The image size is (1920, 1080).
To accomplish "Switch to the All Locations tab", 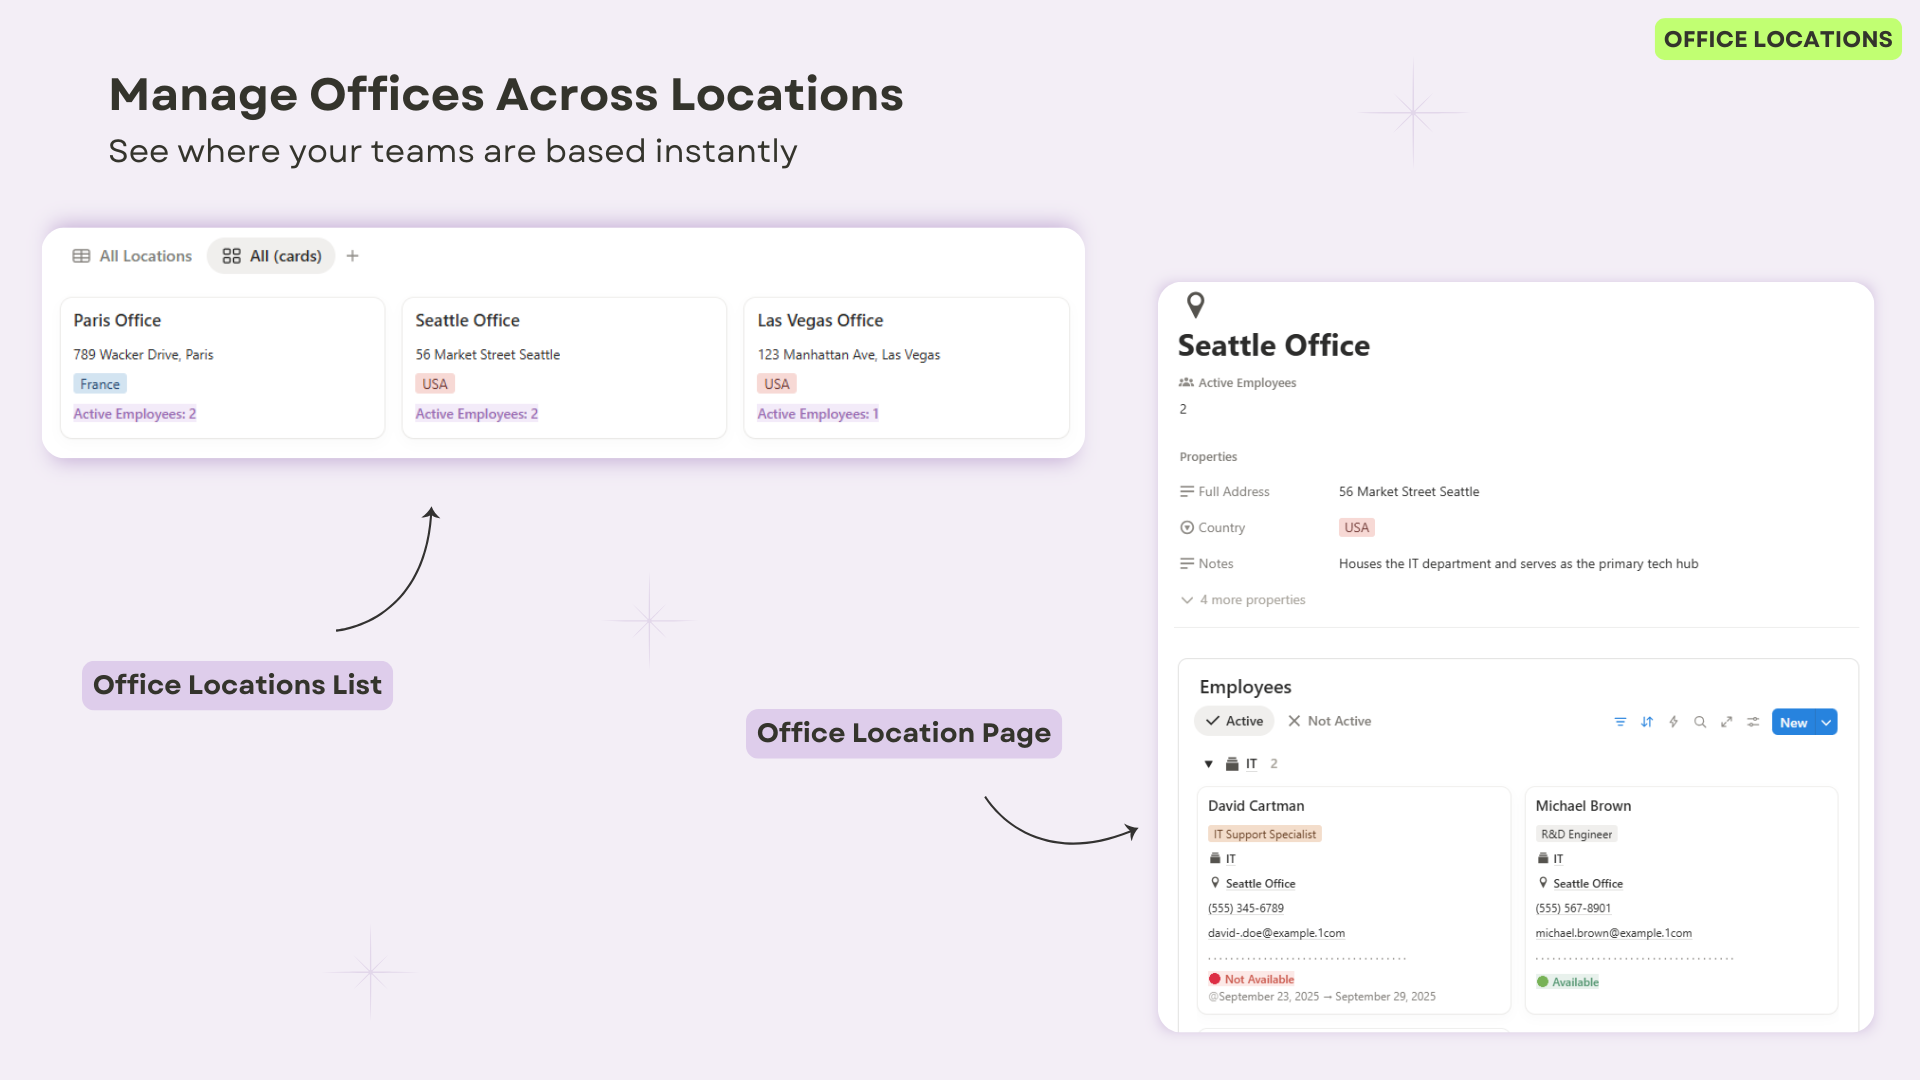I will pyautogui.click(x=132, y=256).
